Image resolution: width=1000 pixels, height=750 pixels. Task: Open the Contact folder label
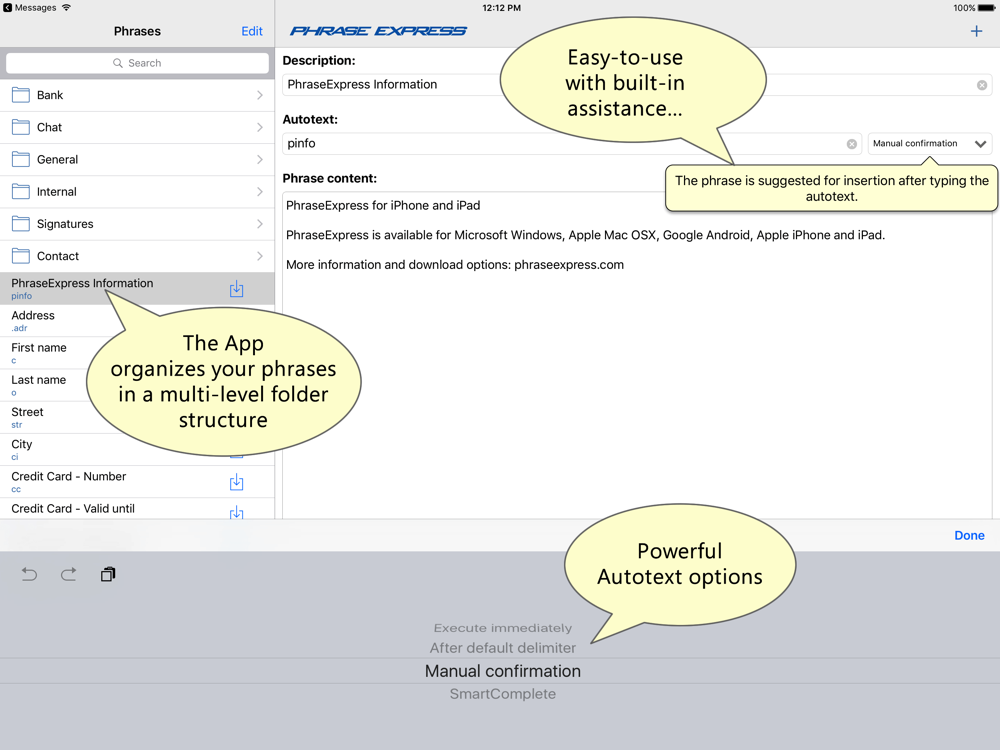[58, 256]
